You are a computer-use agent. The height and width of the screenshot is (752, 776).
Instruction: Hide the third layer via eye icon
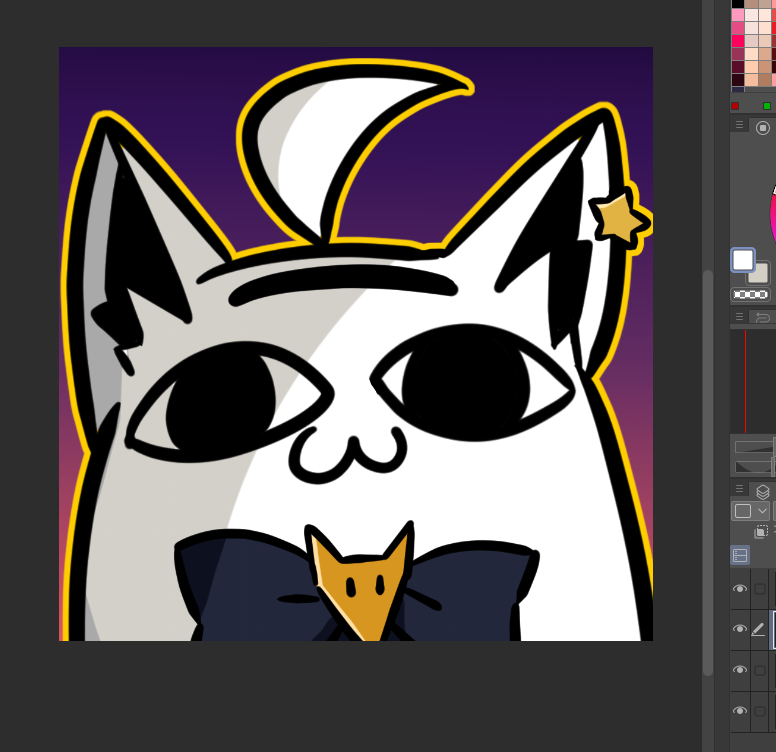coord(740,670)
